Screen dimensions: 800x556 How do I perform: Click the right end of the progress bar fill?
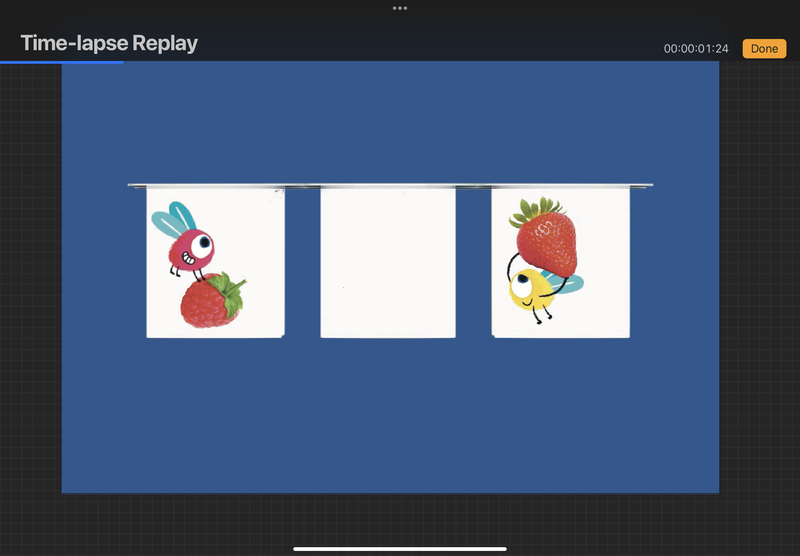(x=122, y=62)
